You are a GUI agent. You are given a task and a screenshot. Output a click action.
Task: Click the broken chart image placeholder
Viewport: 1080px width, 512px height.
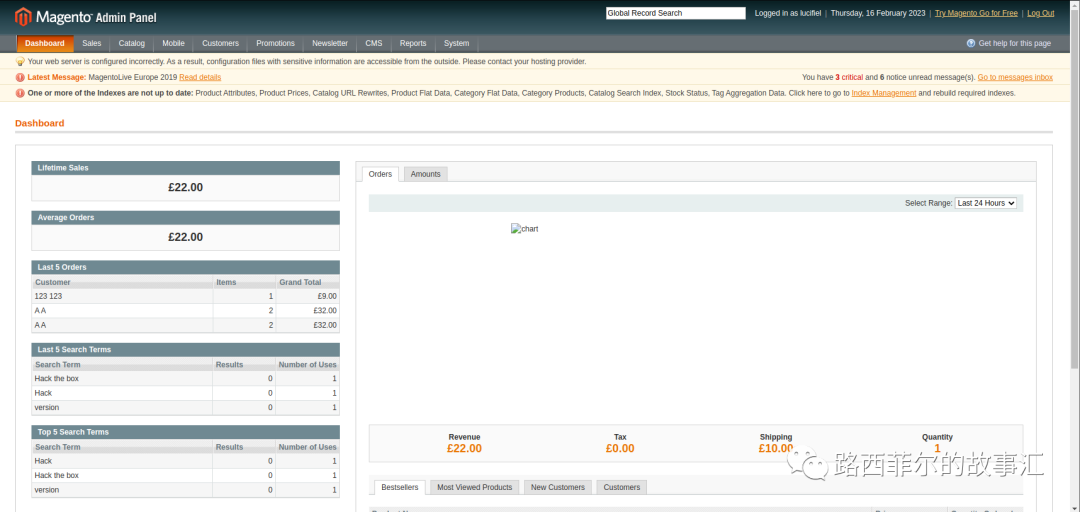(525, 229)
